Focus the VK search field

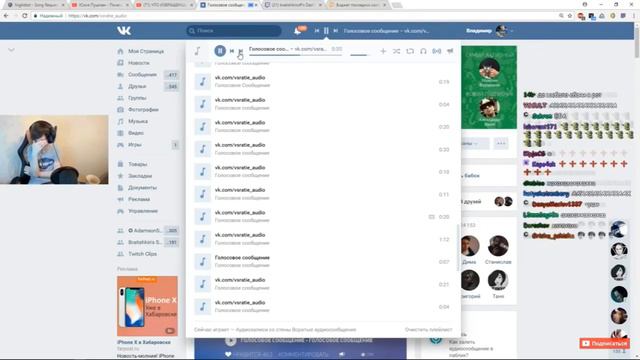coord(234,31)
